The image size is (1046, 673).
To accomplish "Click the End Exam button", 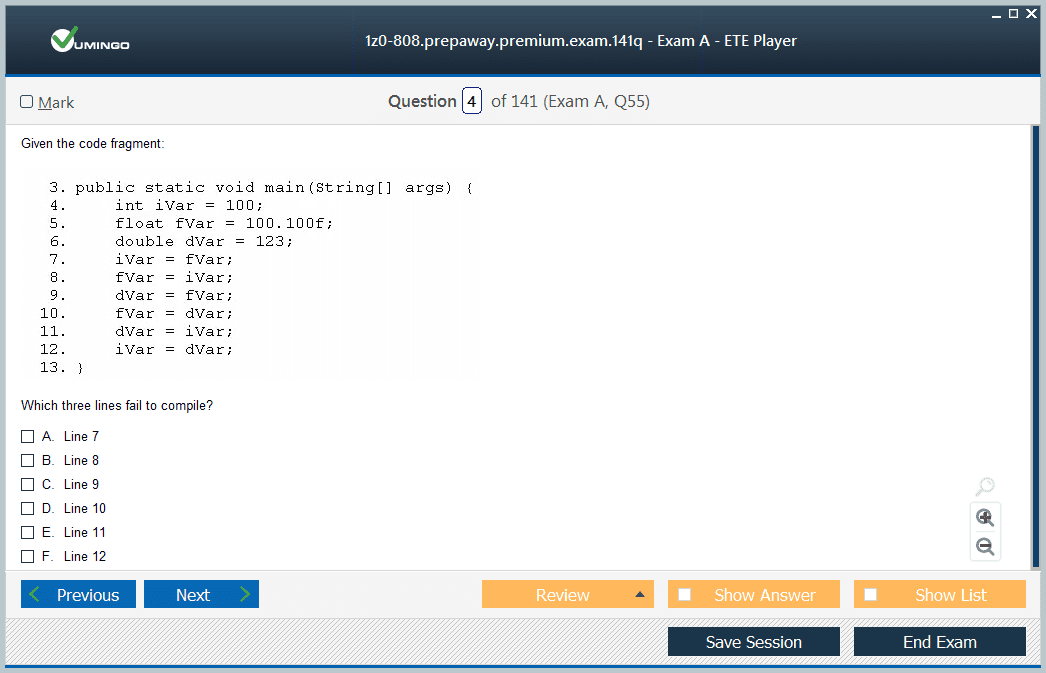I will point(939,642).
